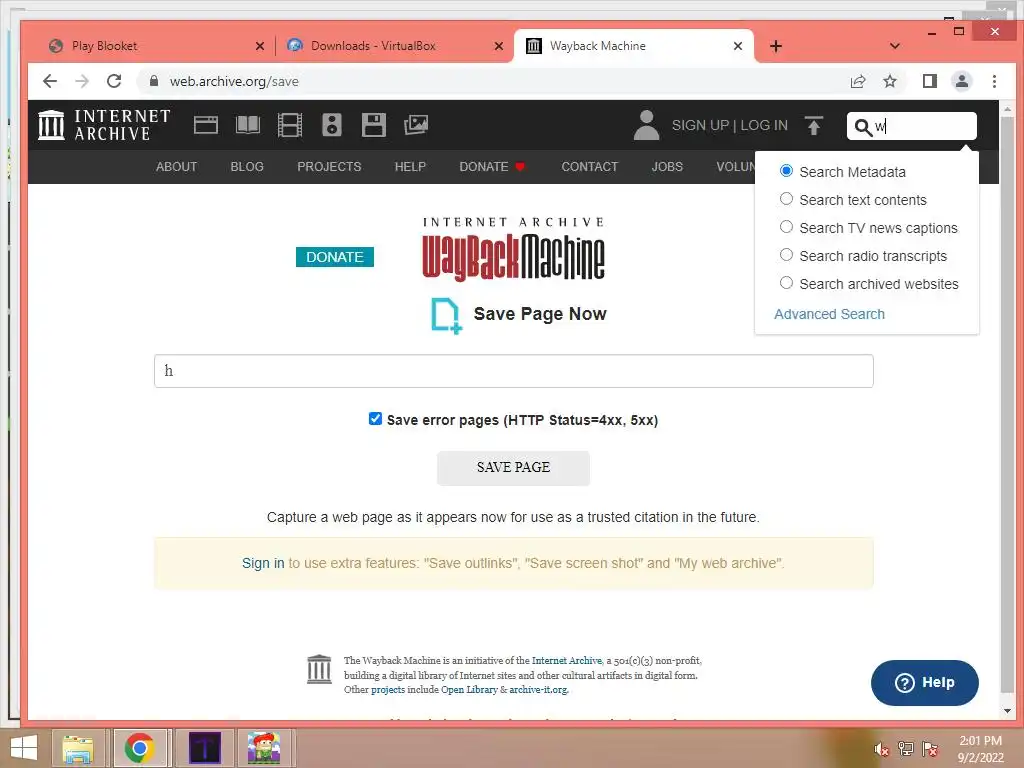The height and width of the screenshot is (768, 1024).
Task: Open the Chrome profile icon
Action: click(962, 81)
